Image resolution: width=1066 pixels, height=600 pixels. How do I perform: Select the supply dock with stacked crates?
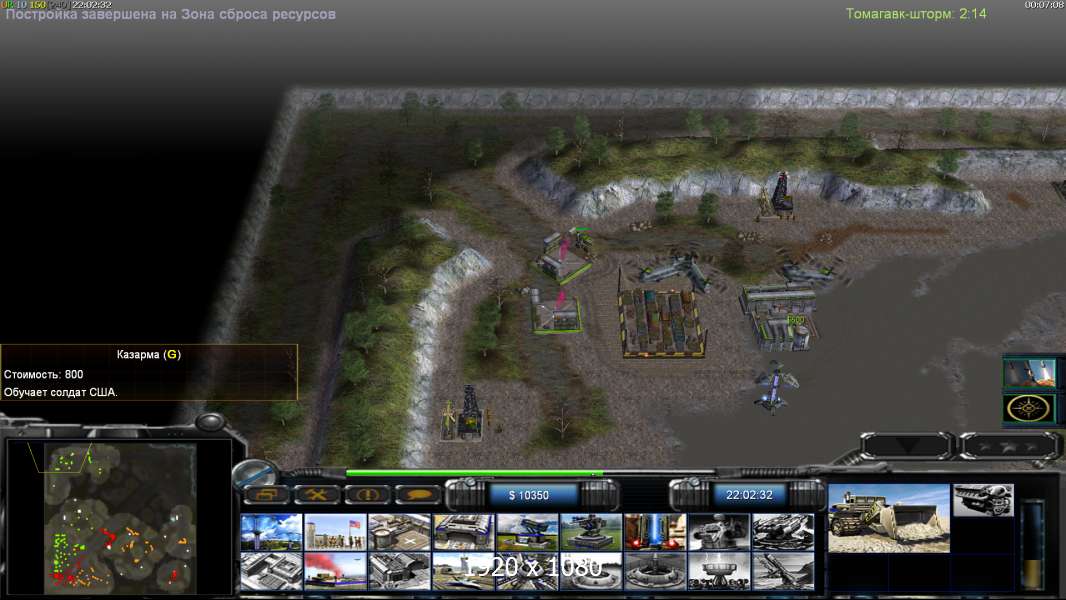coord(661,323)
